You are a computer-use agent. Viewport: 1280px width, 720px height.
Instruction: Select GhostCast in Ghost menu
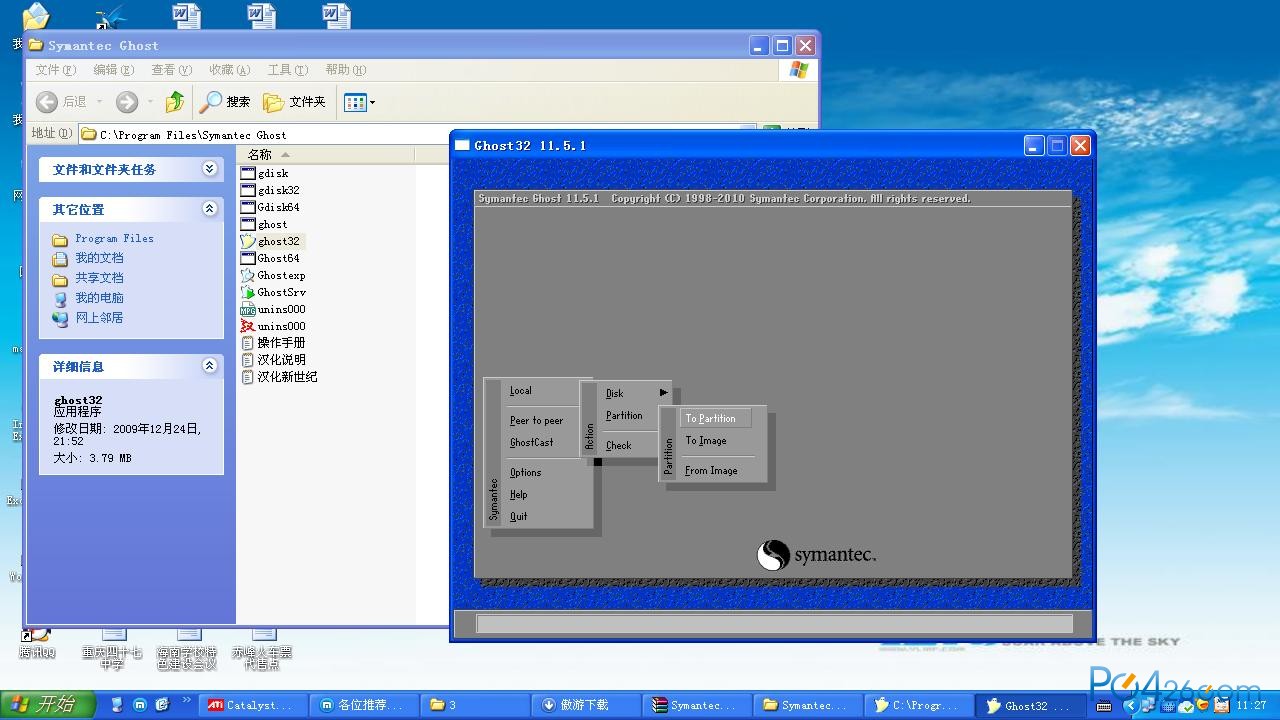point(531,443)
